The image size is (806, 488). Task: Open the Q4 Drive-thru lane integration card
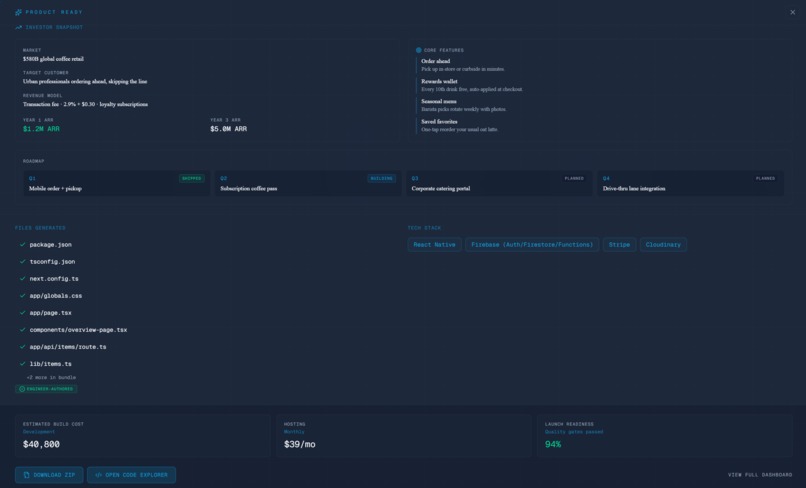(x=690, y=183)
